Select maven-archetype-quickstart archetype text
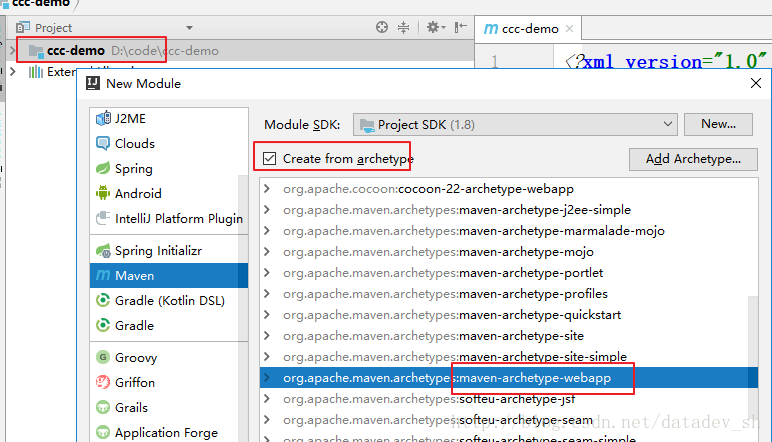Viewport: 772px width, 442px height. [x=540, y=315]
